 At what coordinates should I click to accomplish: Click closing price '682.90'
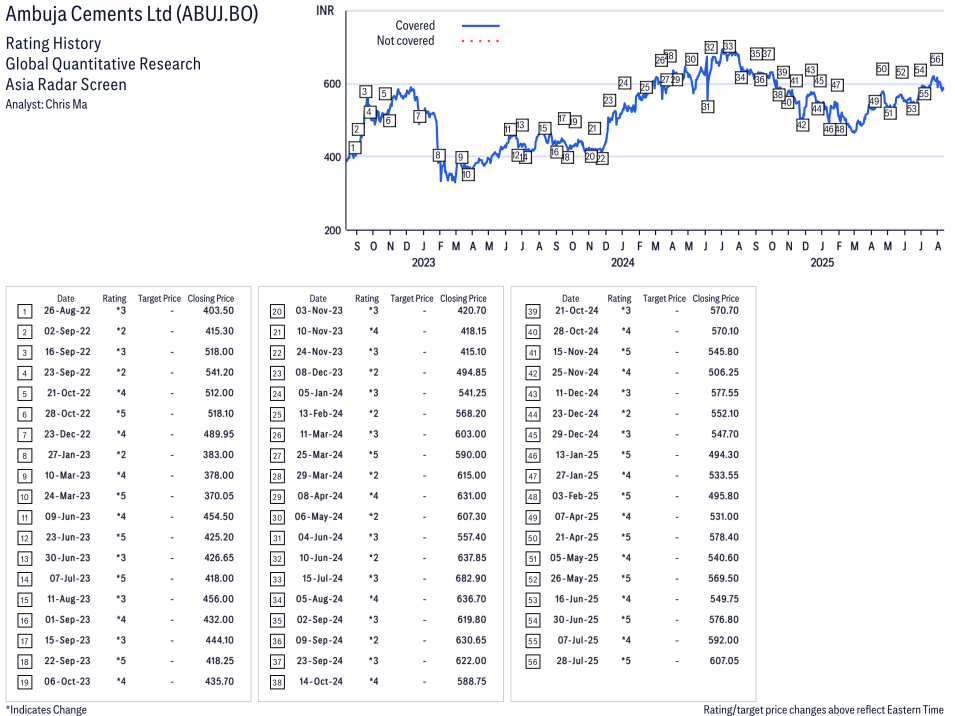471,578
